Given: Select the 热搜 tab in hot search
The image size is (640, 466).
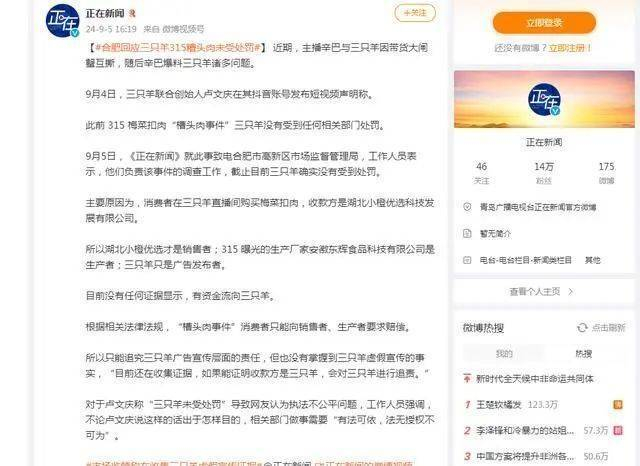Looking at the screenshot, I should click(584, 354).
